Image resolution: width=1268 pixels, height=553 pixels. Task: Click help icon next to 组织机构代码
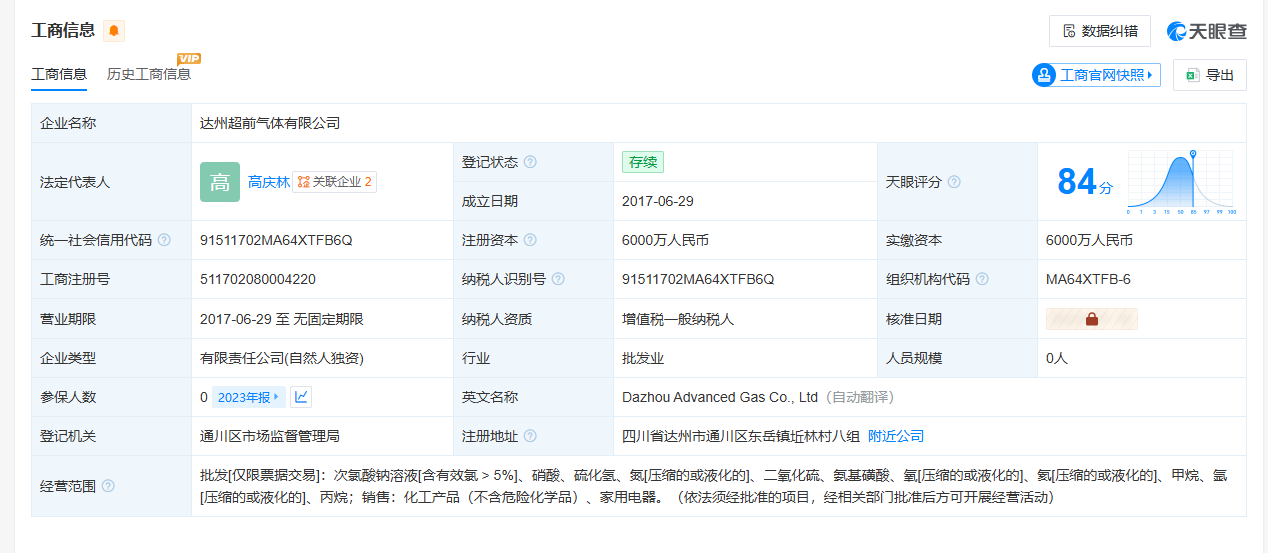pyautogui.click(x=982, y=279)
